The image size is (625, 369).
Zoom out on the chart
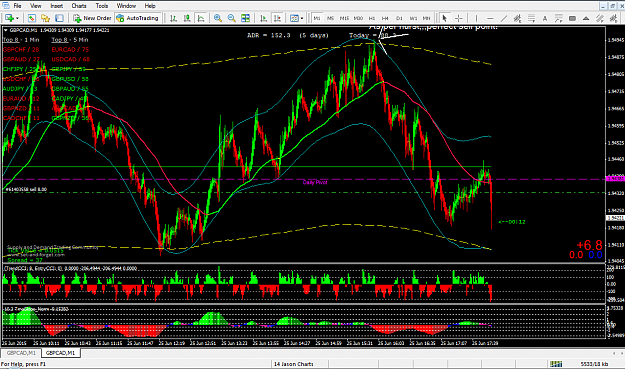click(x=232, y=18)
